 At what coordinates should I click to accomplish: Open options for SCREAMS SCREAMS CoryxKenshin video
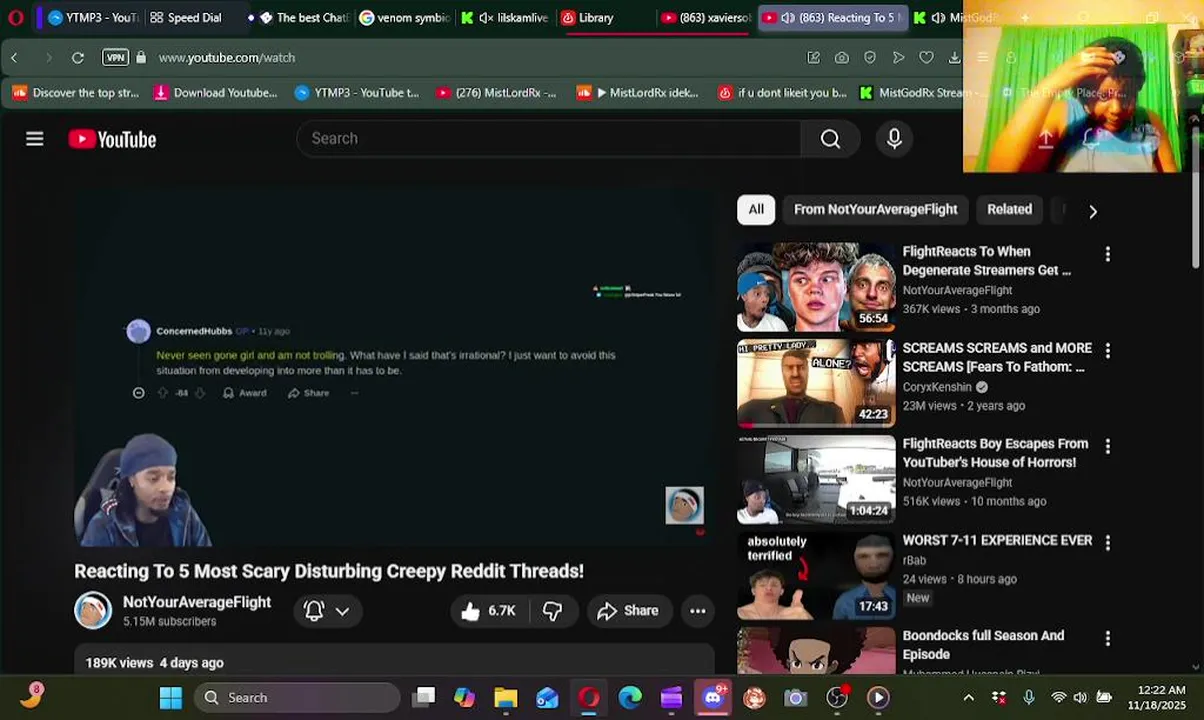click(x=1107, y=350)
